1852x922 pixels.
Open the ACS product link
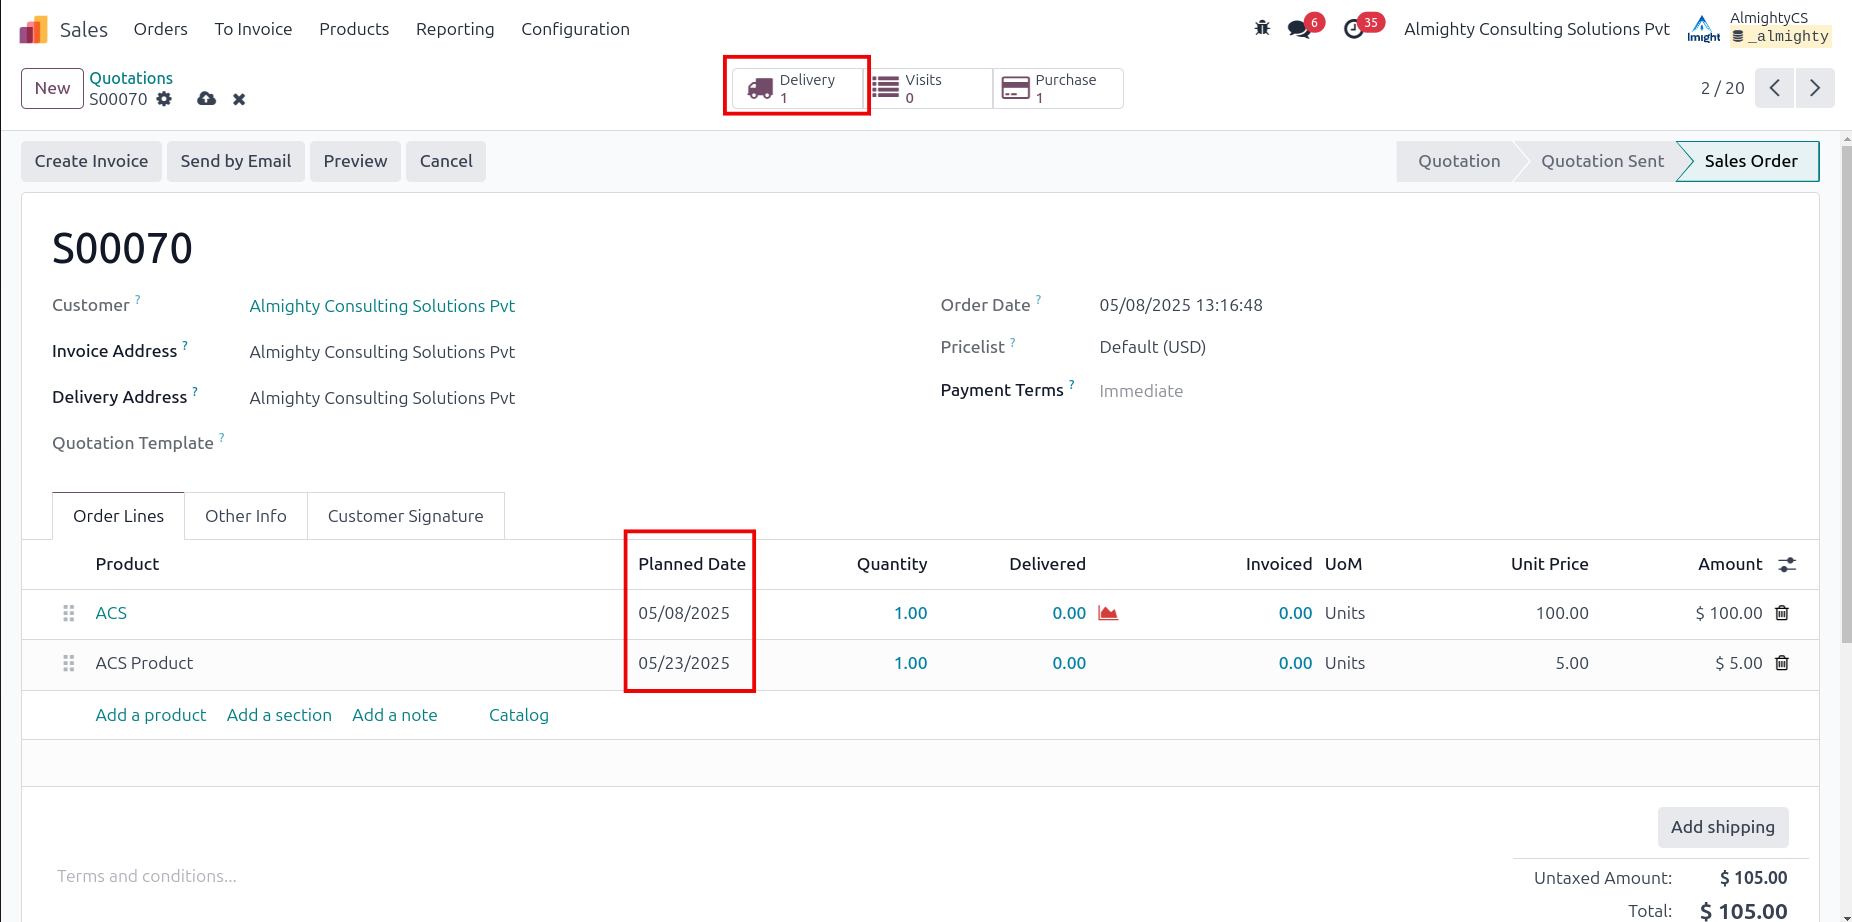pyautogui.click(x=111, y=613)
